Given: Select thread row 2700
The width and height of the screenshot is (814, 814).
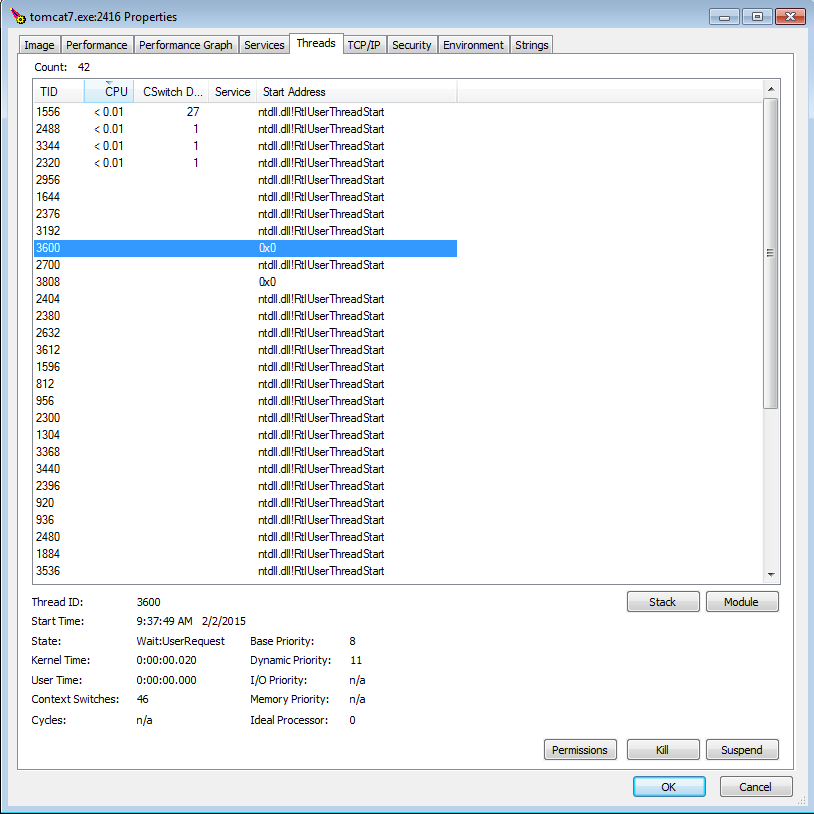Looking at the screenshot, I should pos(245,265).
